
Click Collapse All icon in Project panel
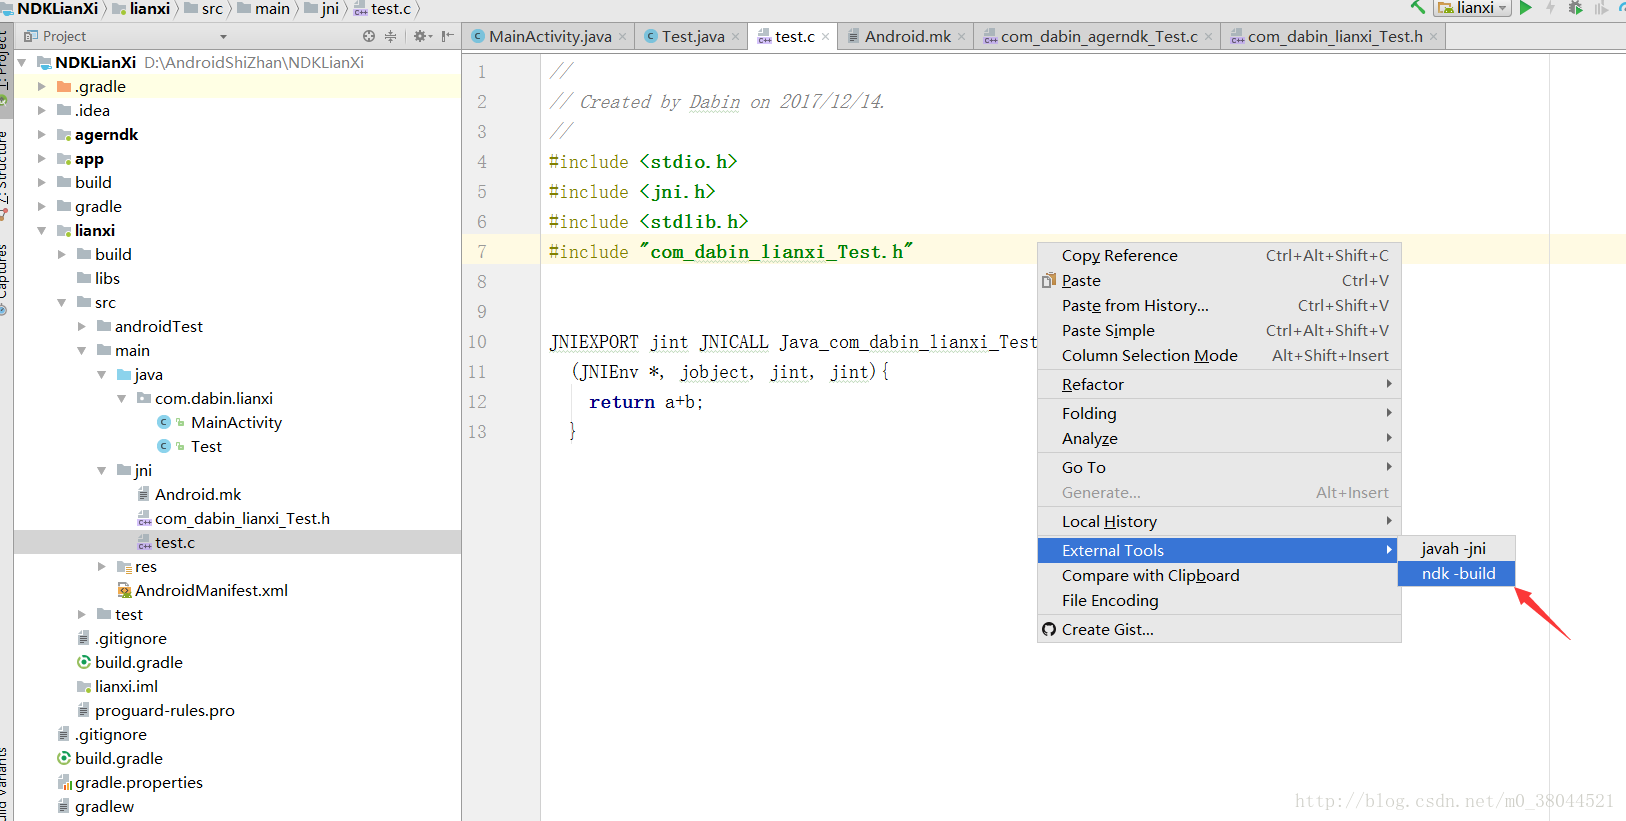coord(390,36)
